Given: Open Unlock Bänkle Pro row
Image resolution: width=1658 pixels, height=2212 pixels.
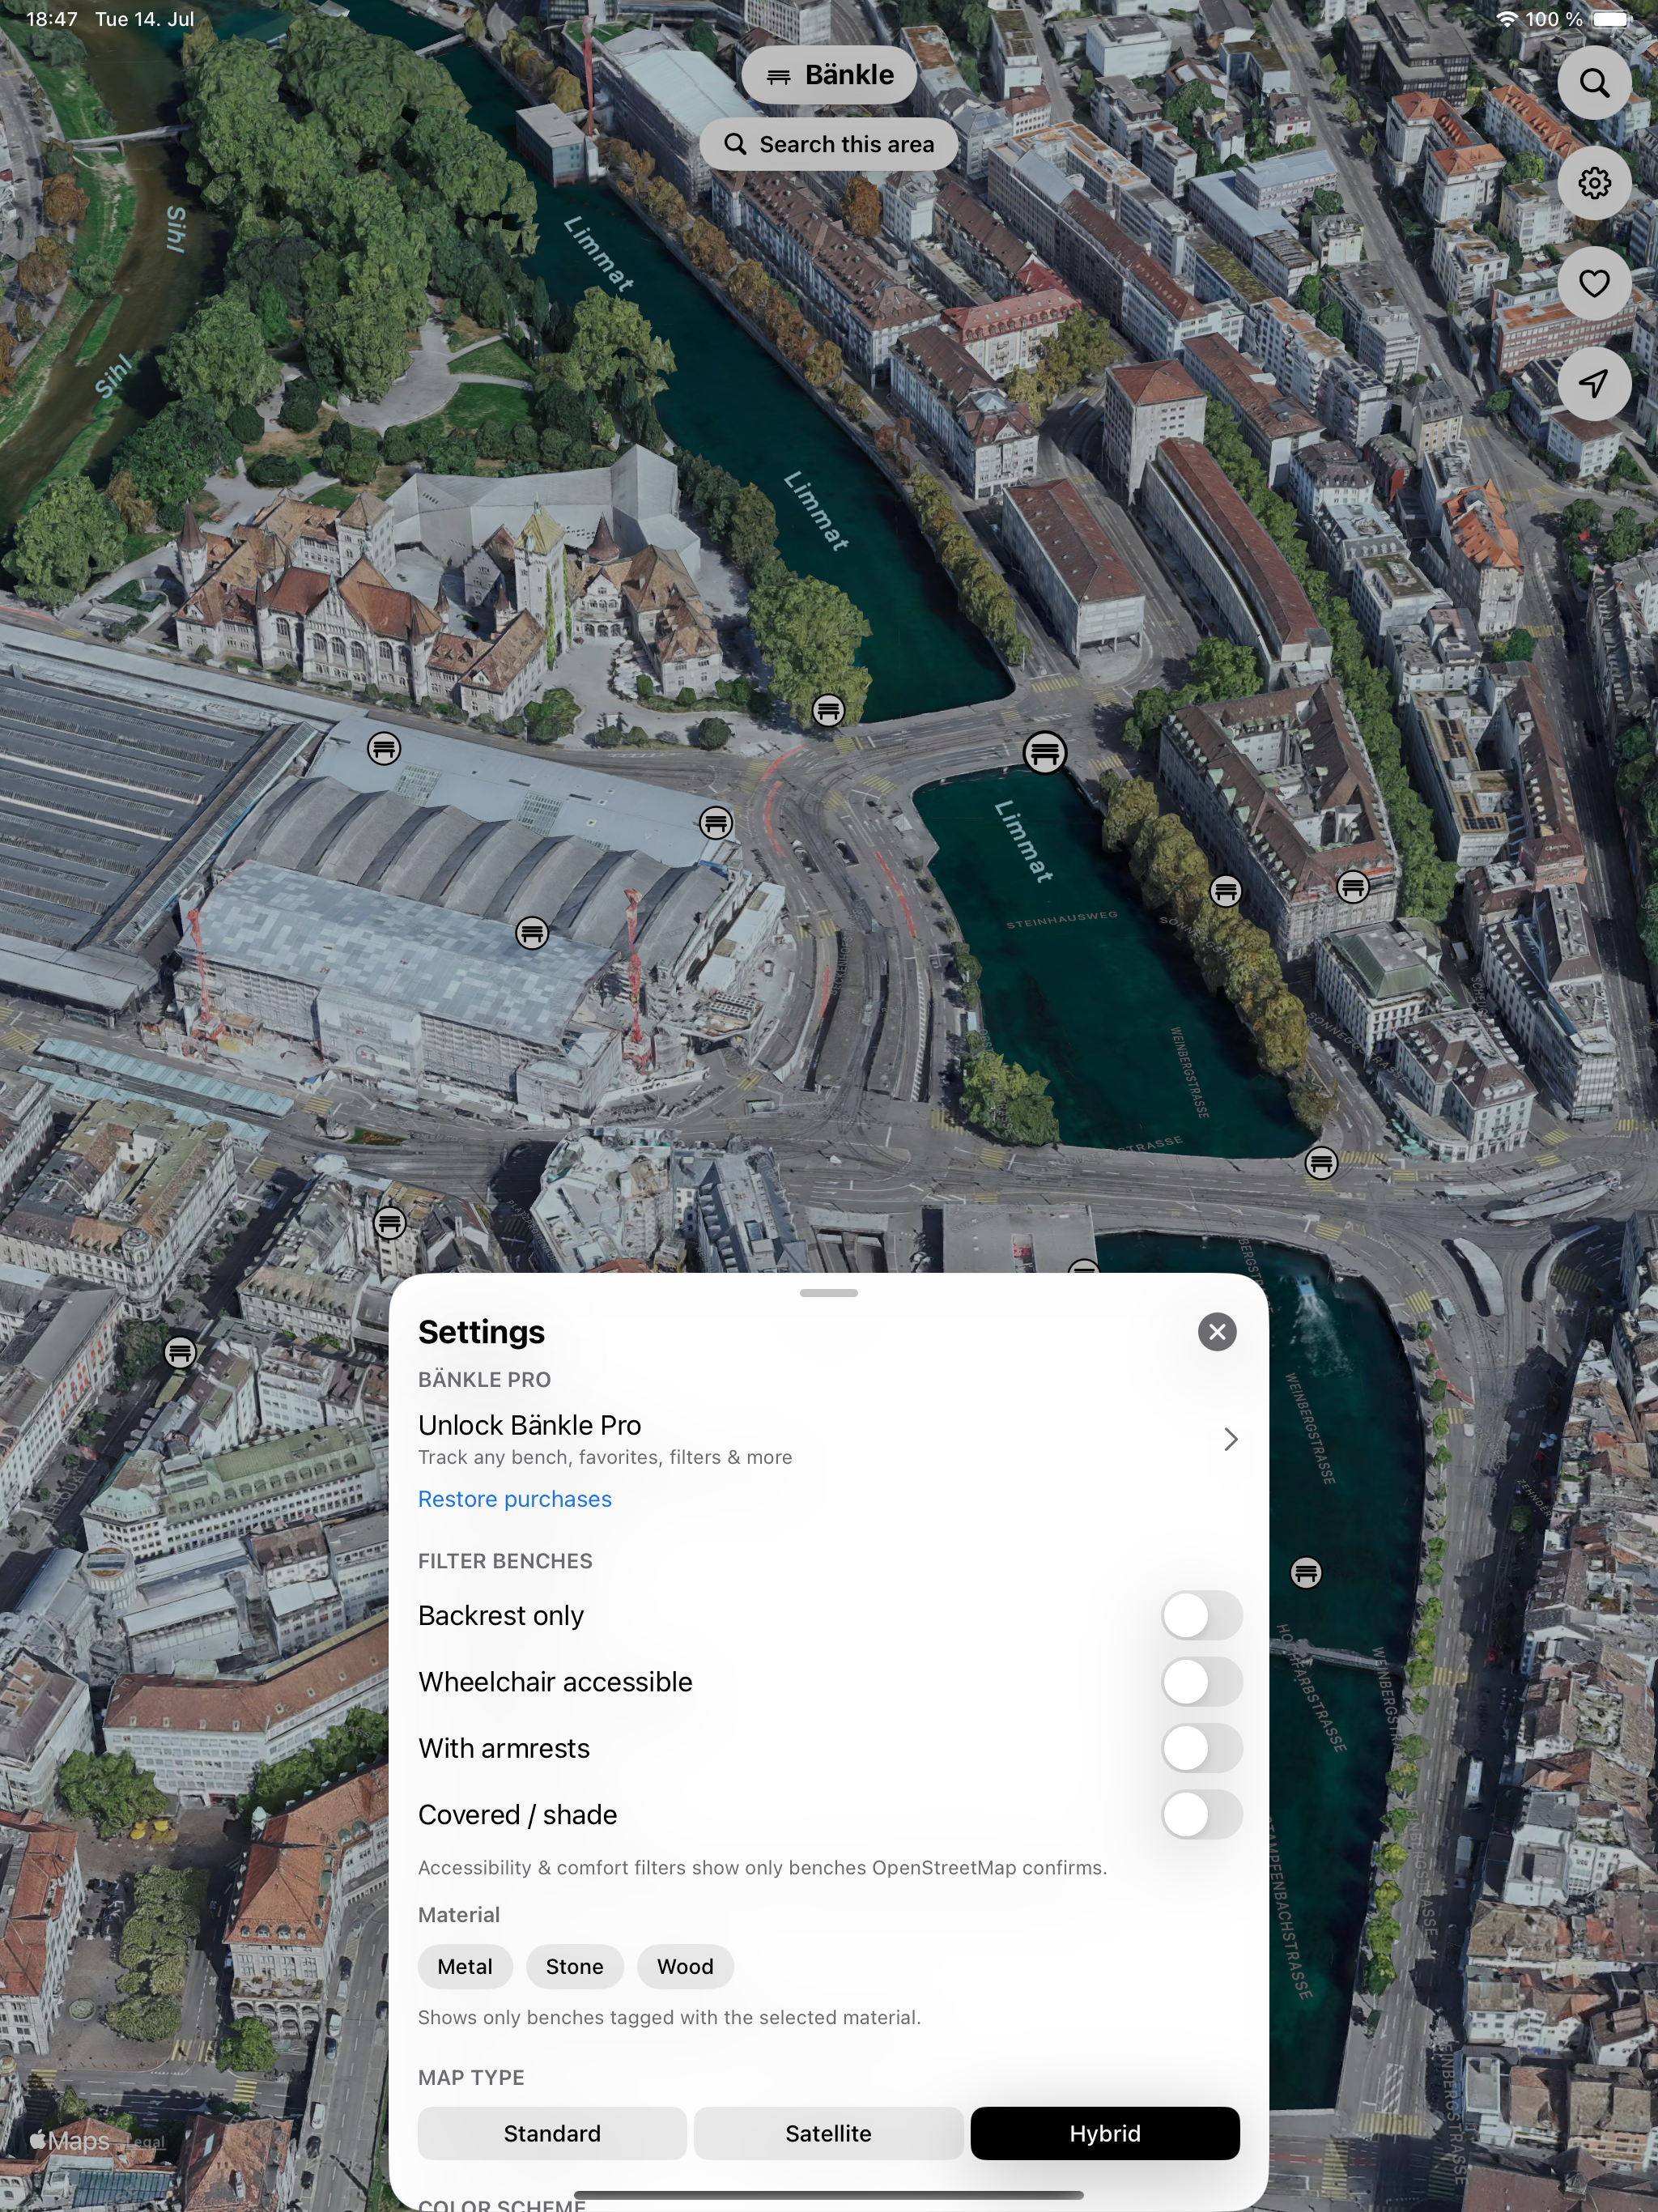Looking at the screenshot, I should 829,1439.
